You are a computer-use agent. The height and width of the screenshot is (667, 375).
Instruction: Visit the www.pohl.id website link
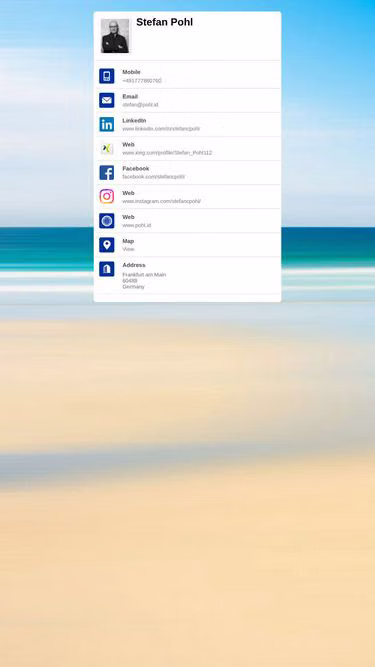point(137,225)
